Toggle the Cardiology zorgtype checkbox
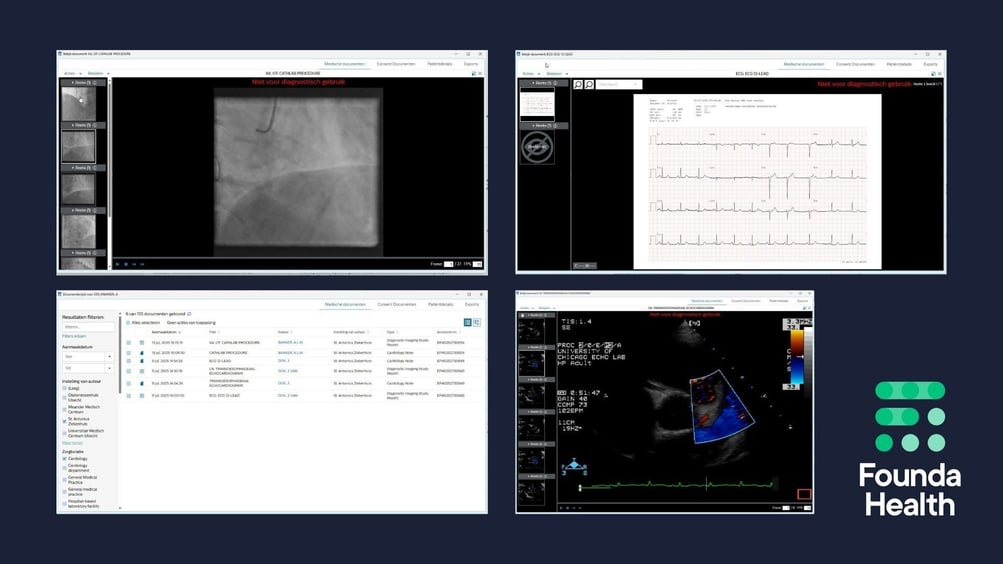The width and height of the screenshot is (1003, 564). [x=65, y=459]
